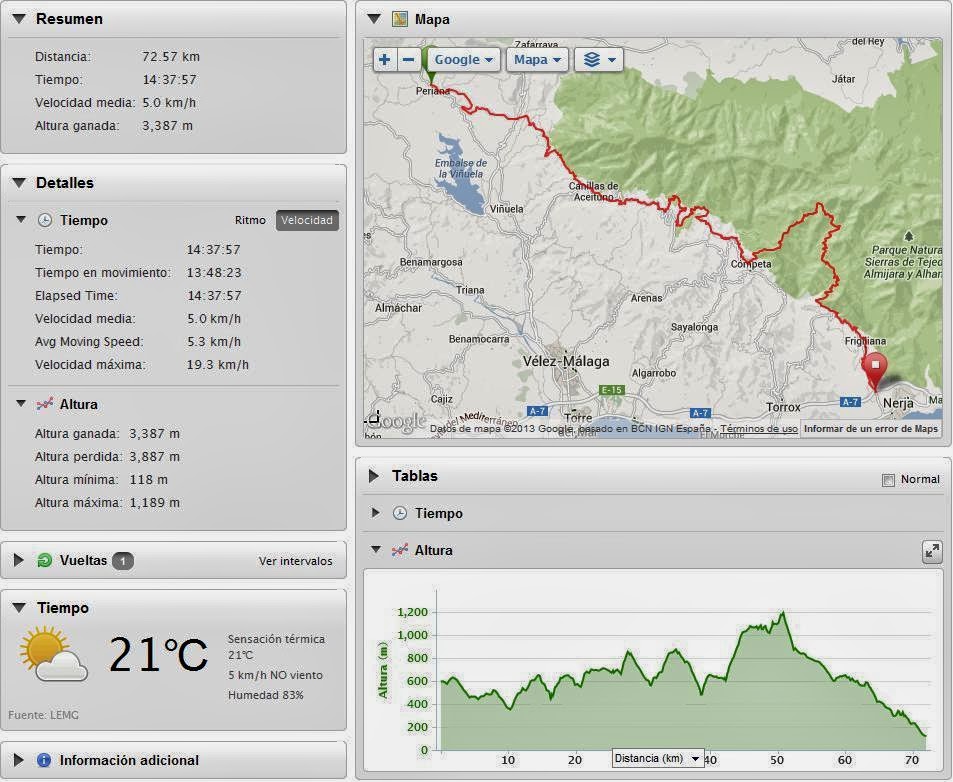
Task: Zoom in on the map with plus button
Action: point(384,60)
